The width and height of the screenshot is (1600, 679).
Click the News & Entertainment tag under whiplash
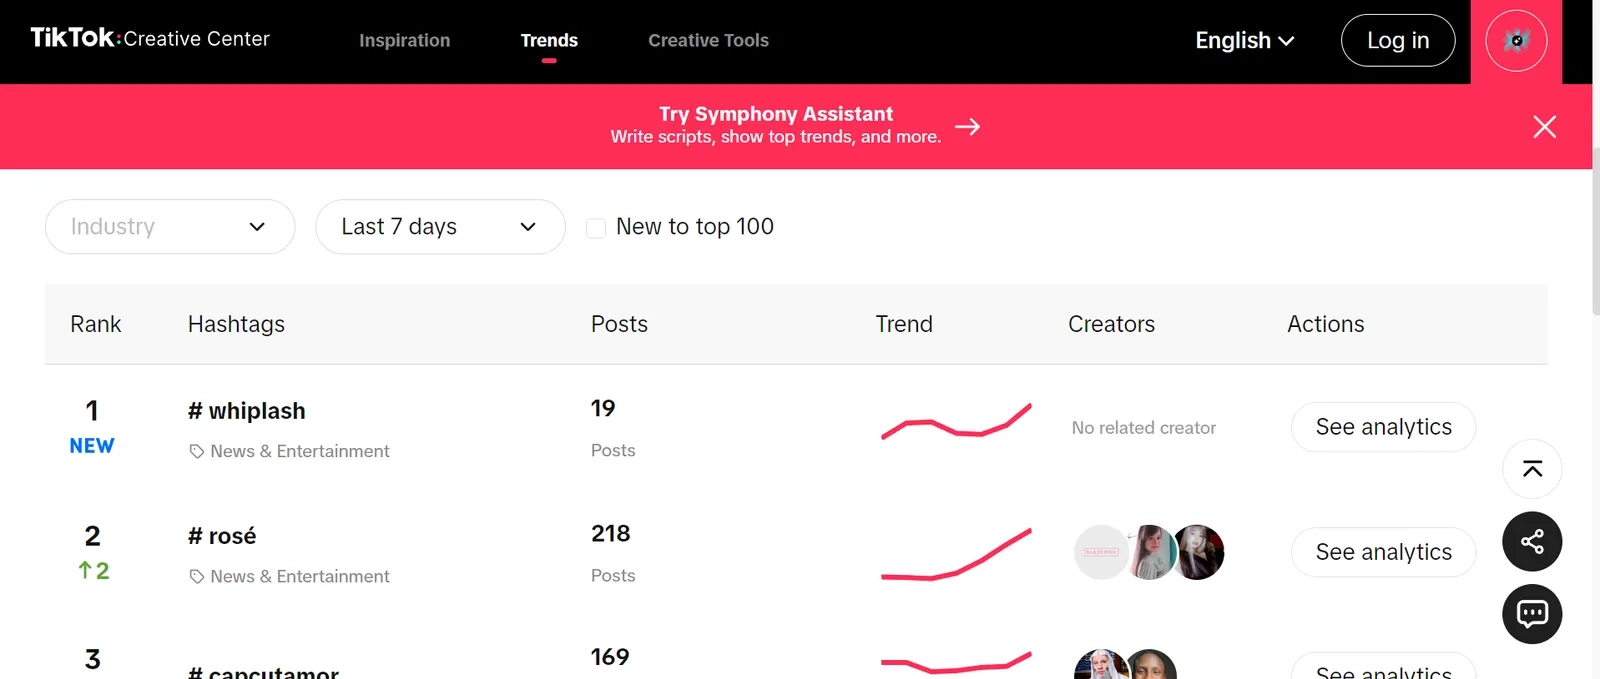pyautogui.click(x=290, y=451)
